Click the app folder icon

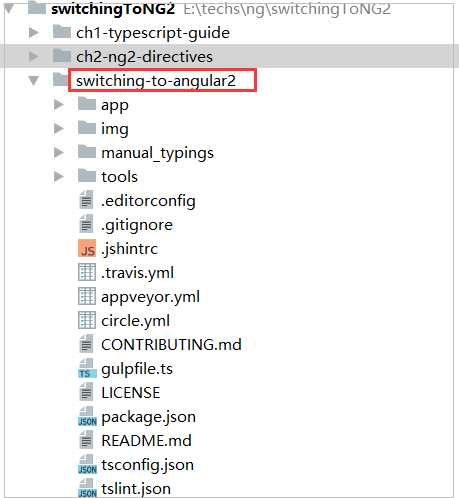click(87, 104)
